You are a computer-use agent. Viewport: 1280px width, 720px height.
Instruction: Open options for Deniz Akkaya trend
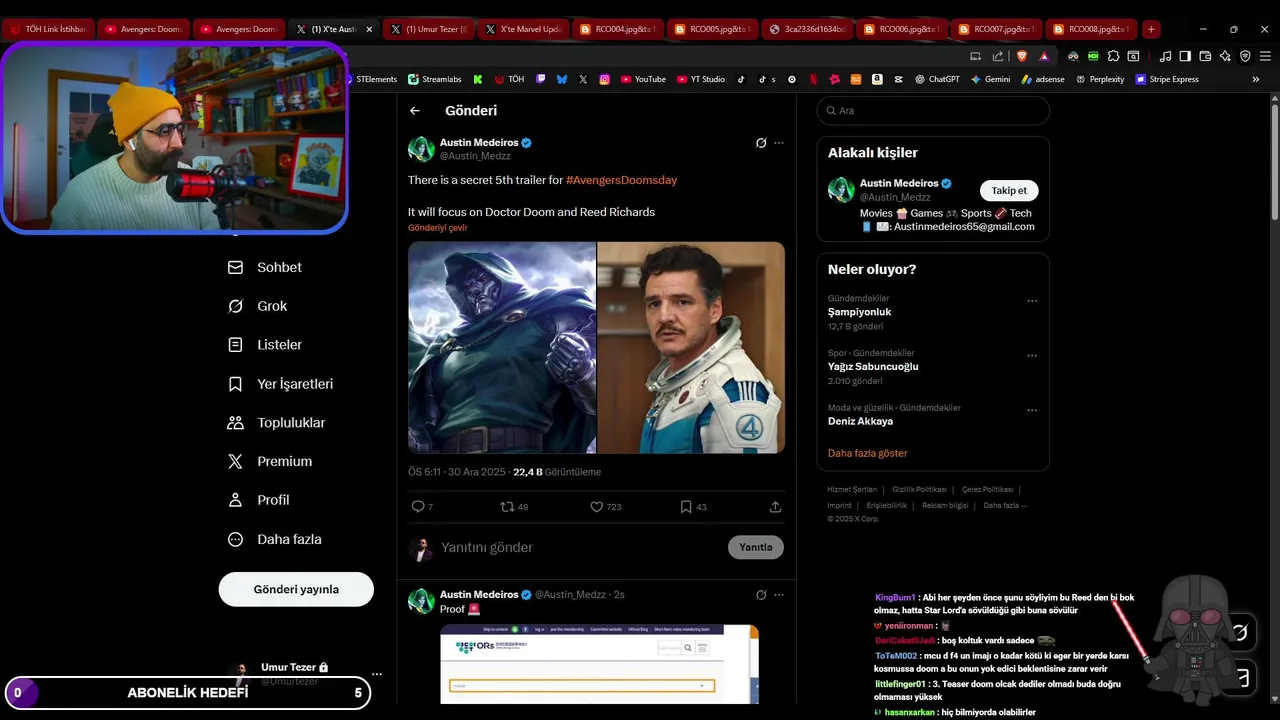pos(1032,410)
